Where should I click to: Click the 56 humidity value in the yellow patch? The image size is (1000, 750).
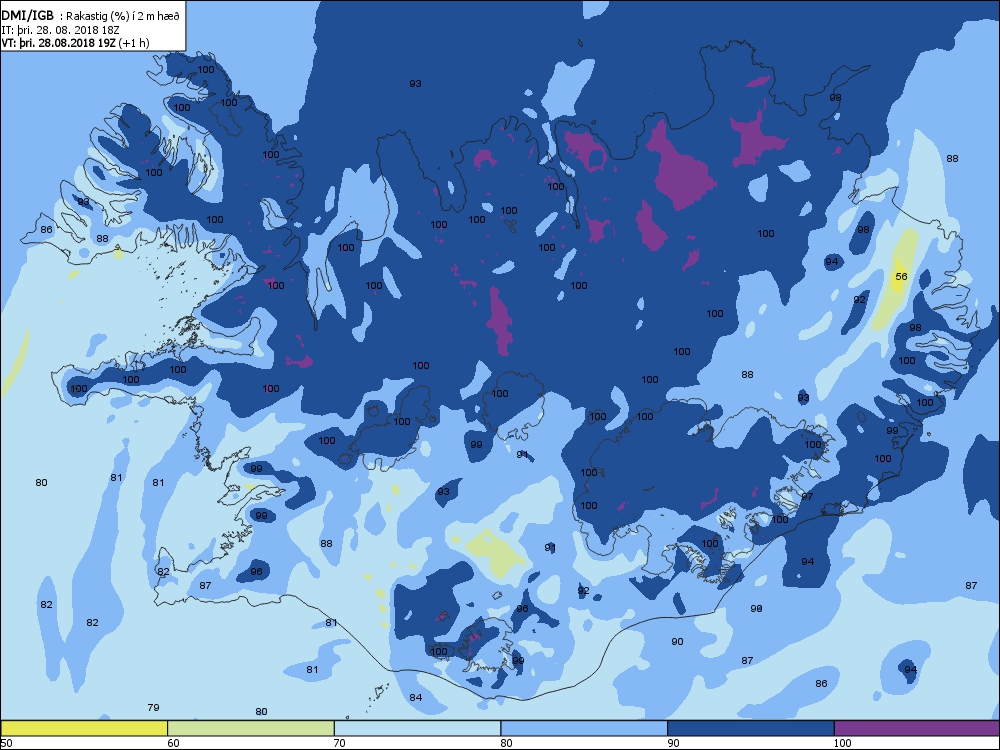pyautogui.click(x=901, y=277)
